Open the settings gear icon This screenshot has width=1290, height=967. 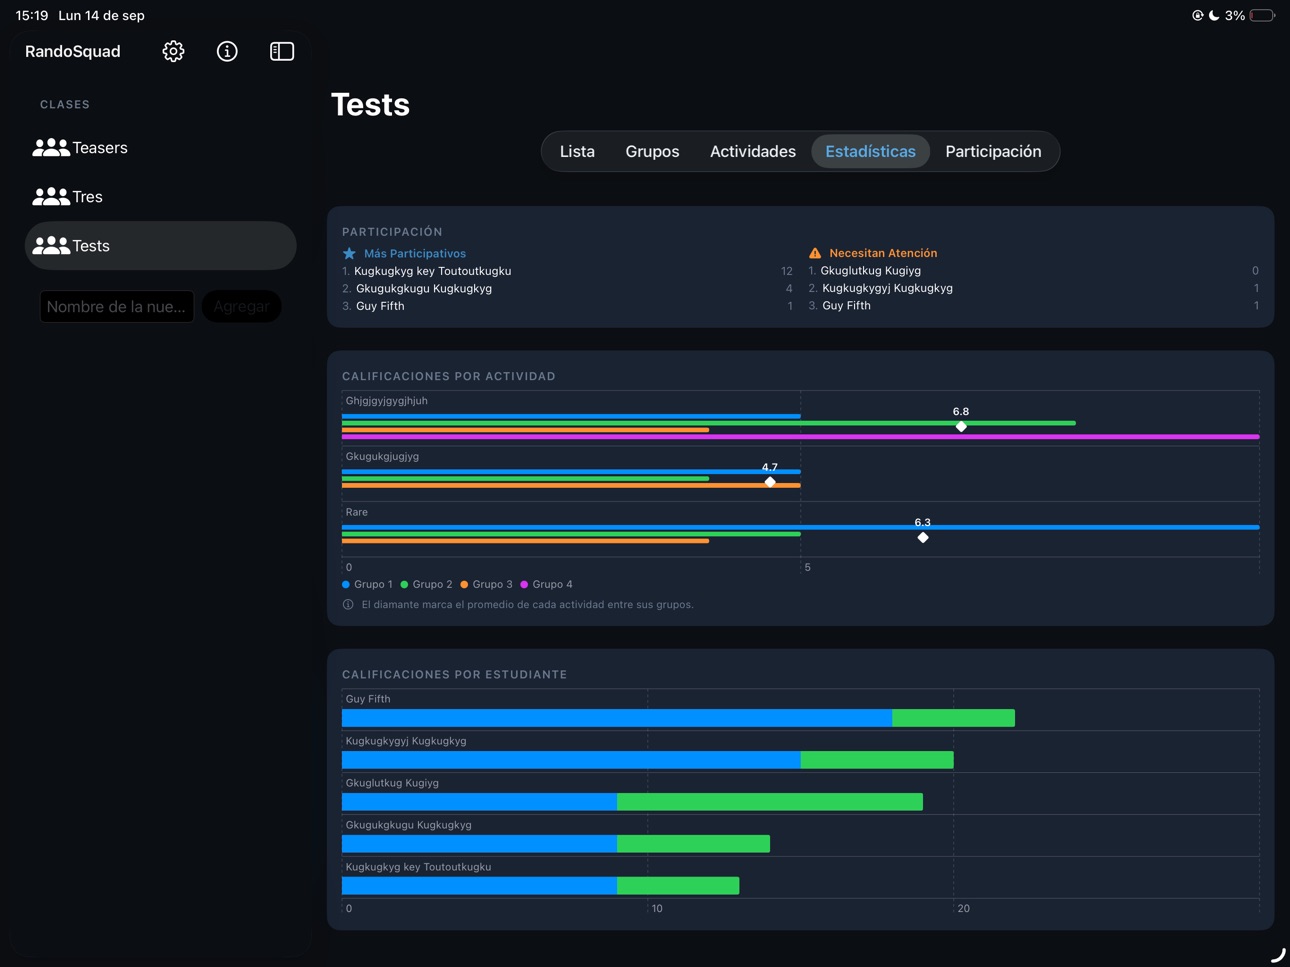(x=173, y=51)
